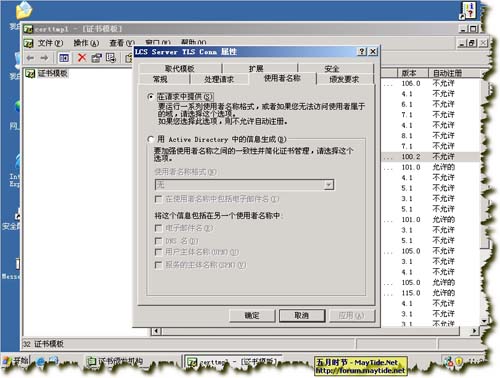
Task: Click the refresh/export toolbar icon
Action: pyautogui.click(x=110, y=58)
